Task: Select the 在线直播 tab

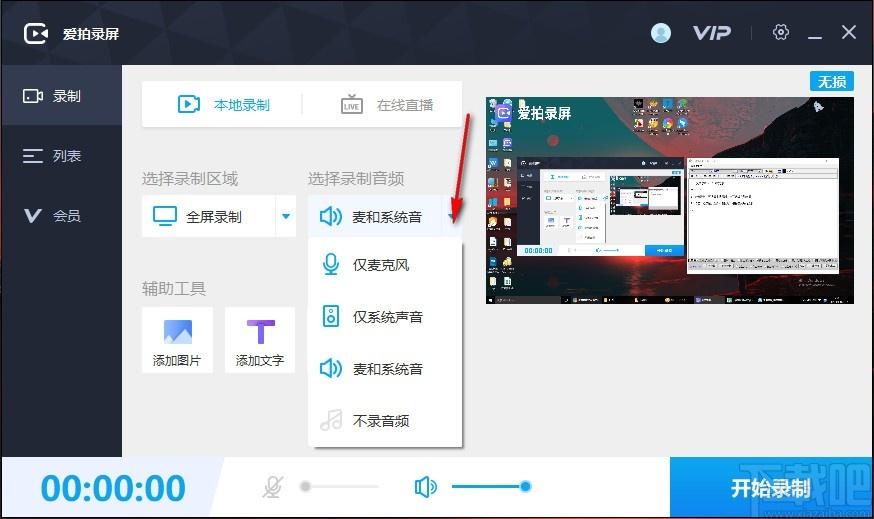Action: [387, 105]
